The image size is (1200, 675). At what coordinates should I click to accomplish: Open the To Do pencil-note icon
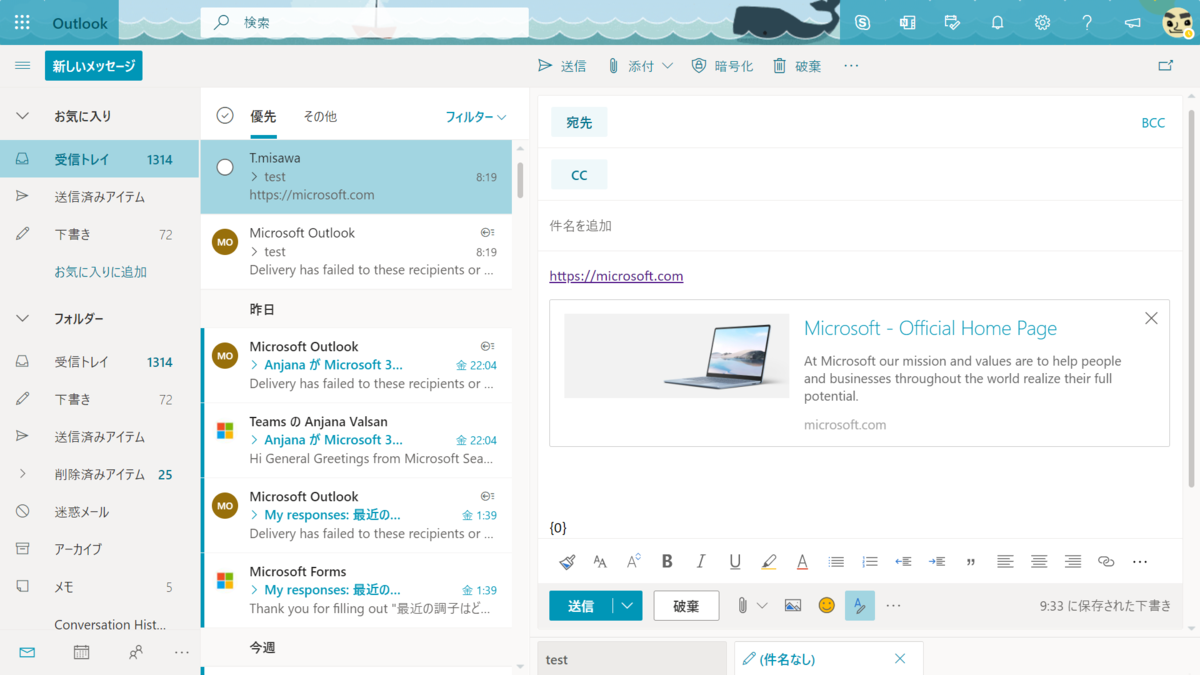[x=952, y=22]
